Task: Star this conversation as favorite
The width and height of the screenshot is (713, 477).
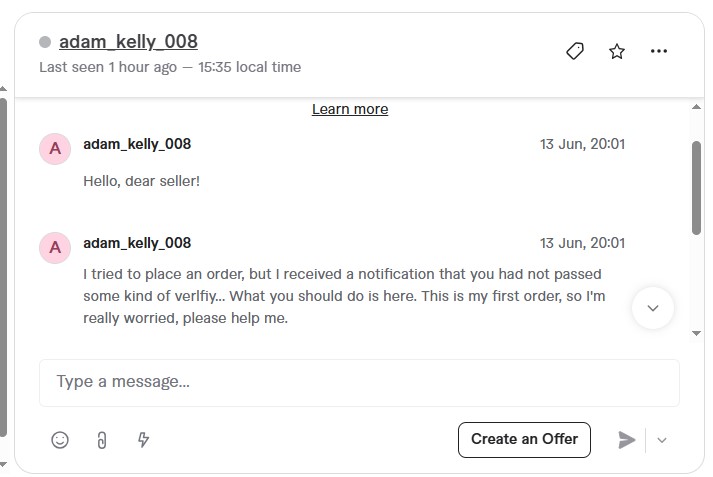Action: pos(617,51)
